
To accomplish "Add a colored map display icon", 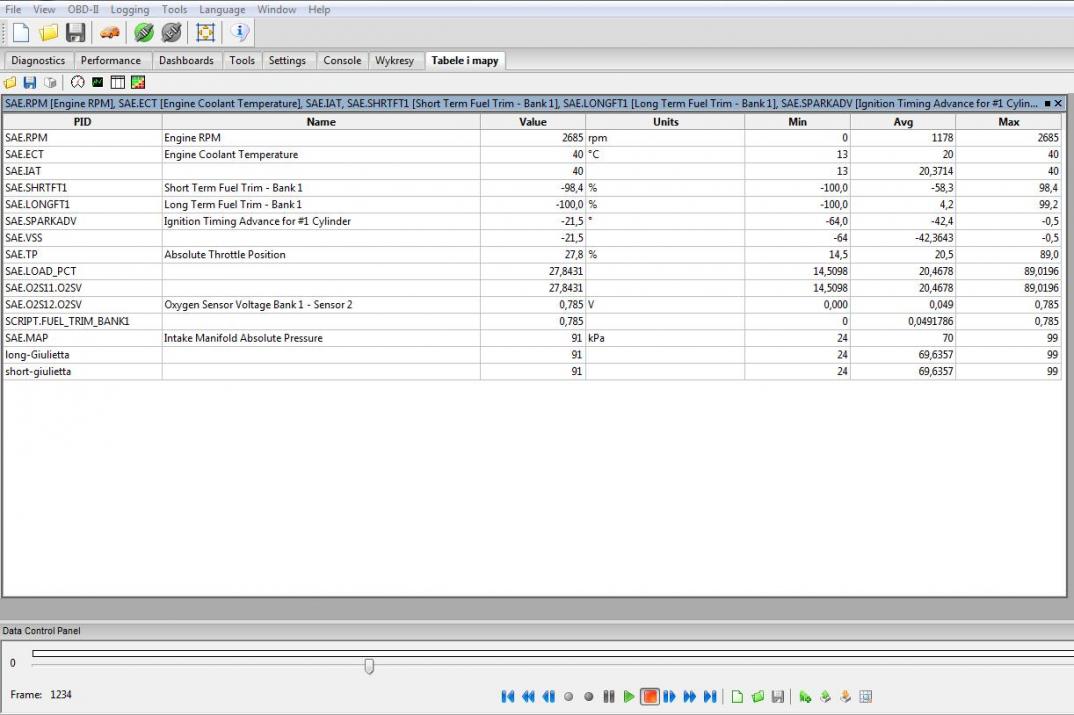I will 138,82.
